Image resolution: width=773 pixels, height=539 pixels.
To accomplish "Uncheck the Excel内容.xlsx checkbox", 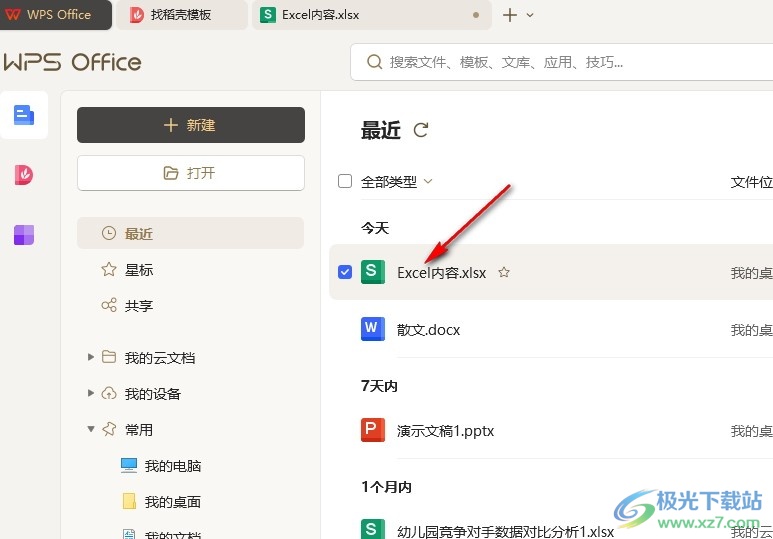I will pos(345,272).
